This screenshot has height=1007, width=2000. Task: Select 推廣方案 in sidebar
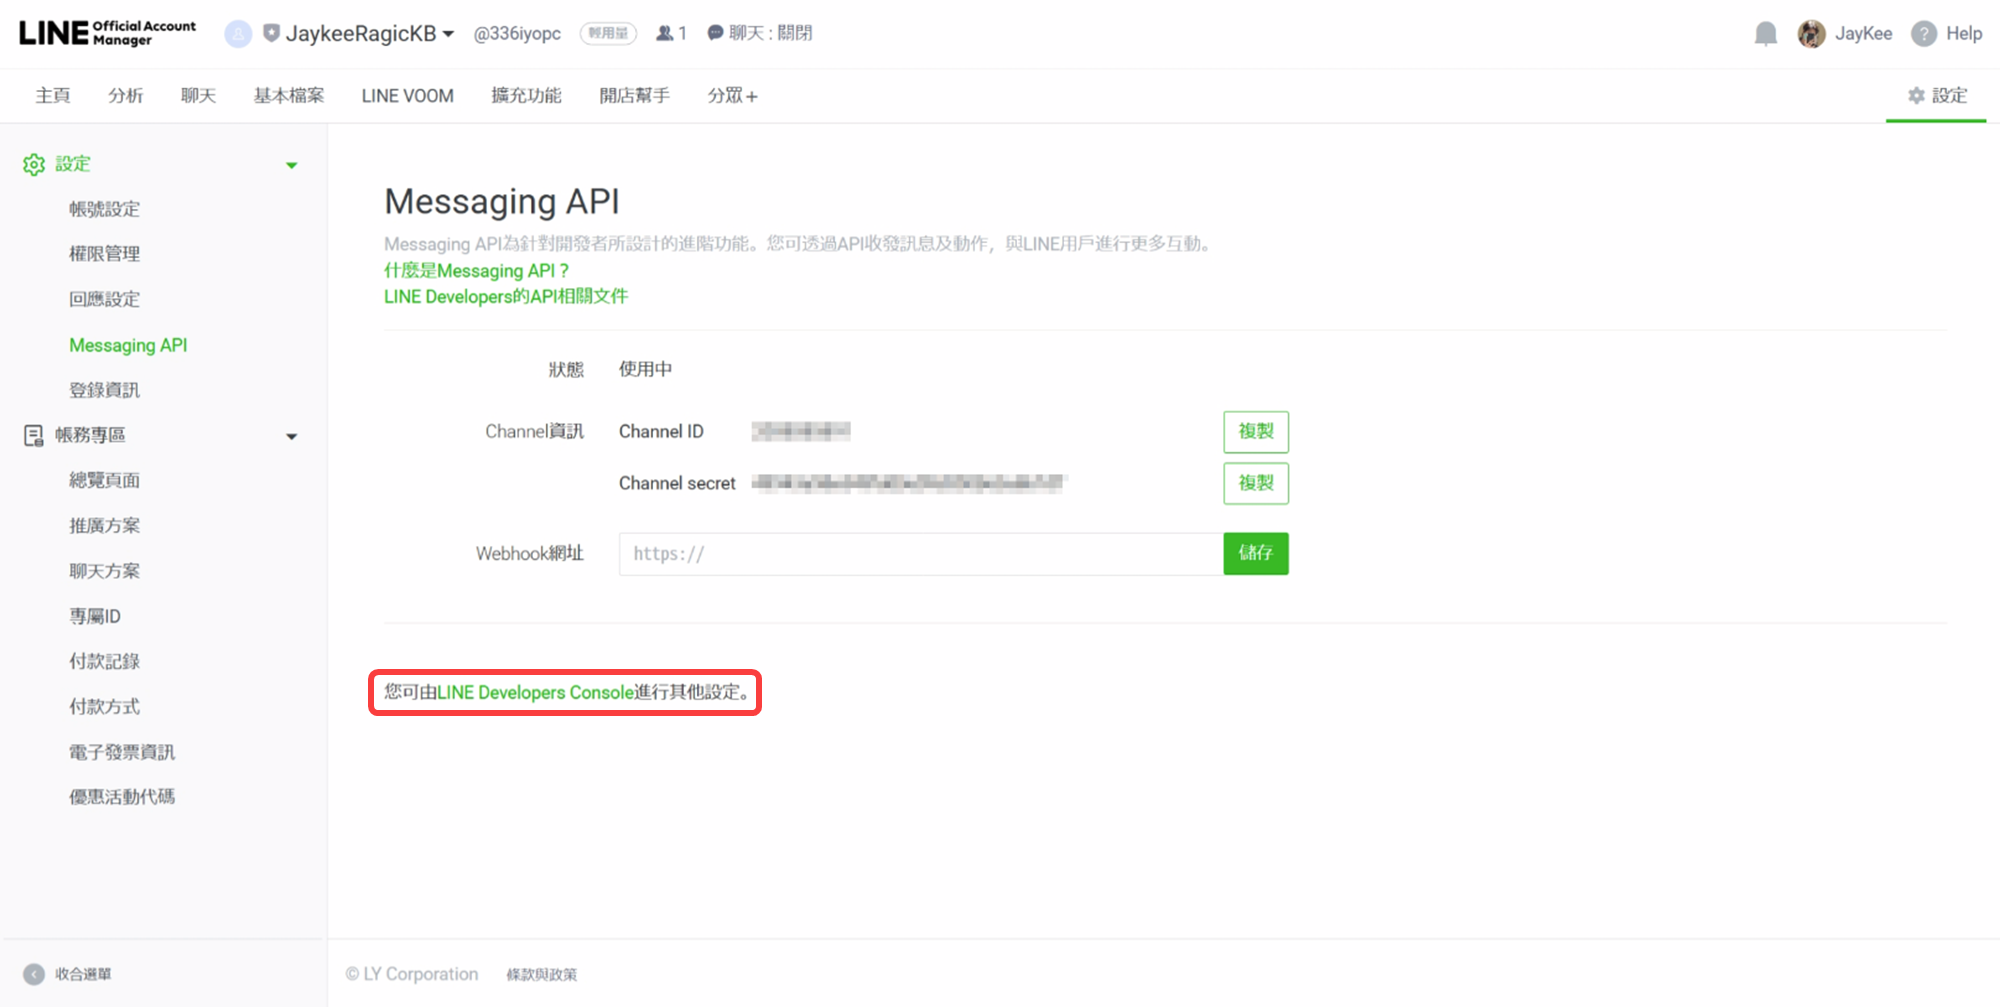pyautogui.click(x=105, y=525)
